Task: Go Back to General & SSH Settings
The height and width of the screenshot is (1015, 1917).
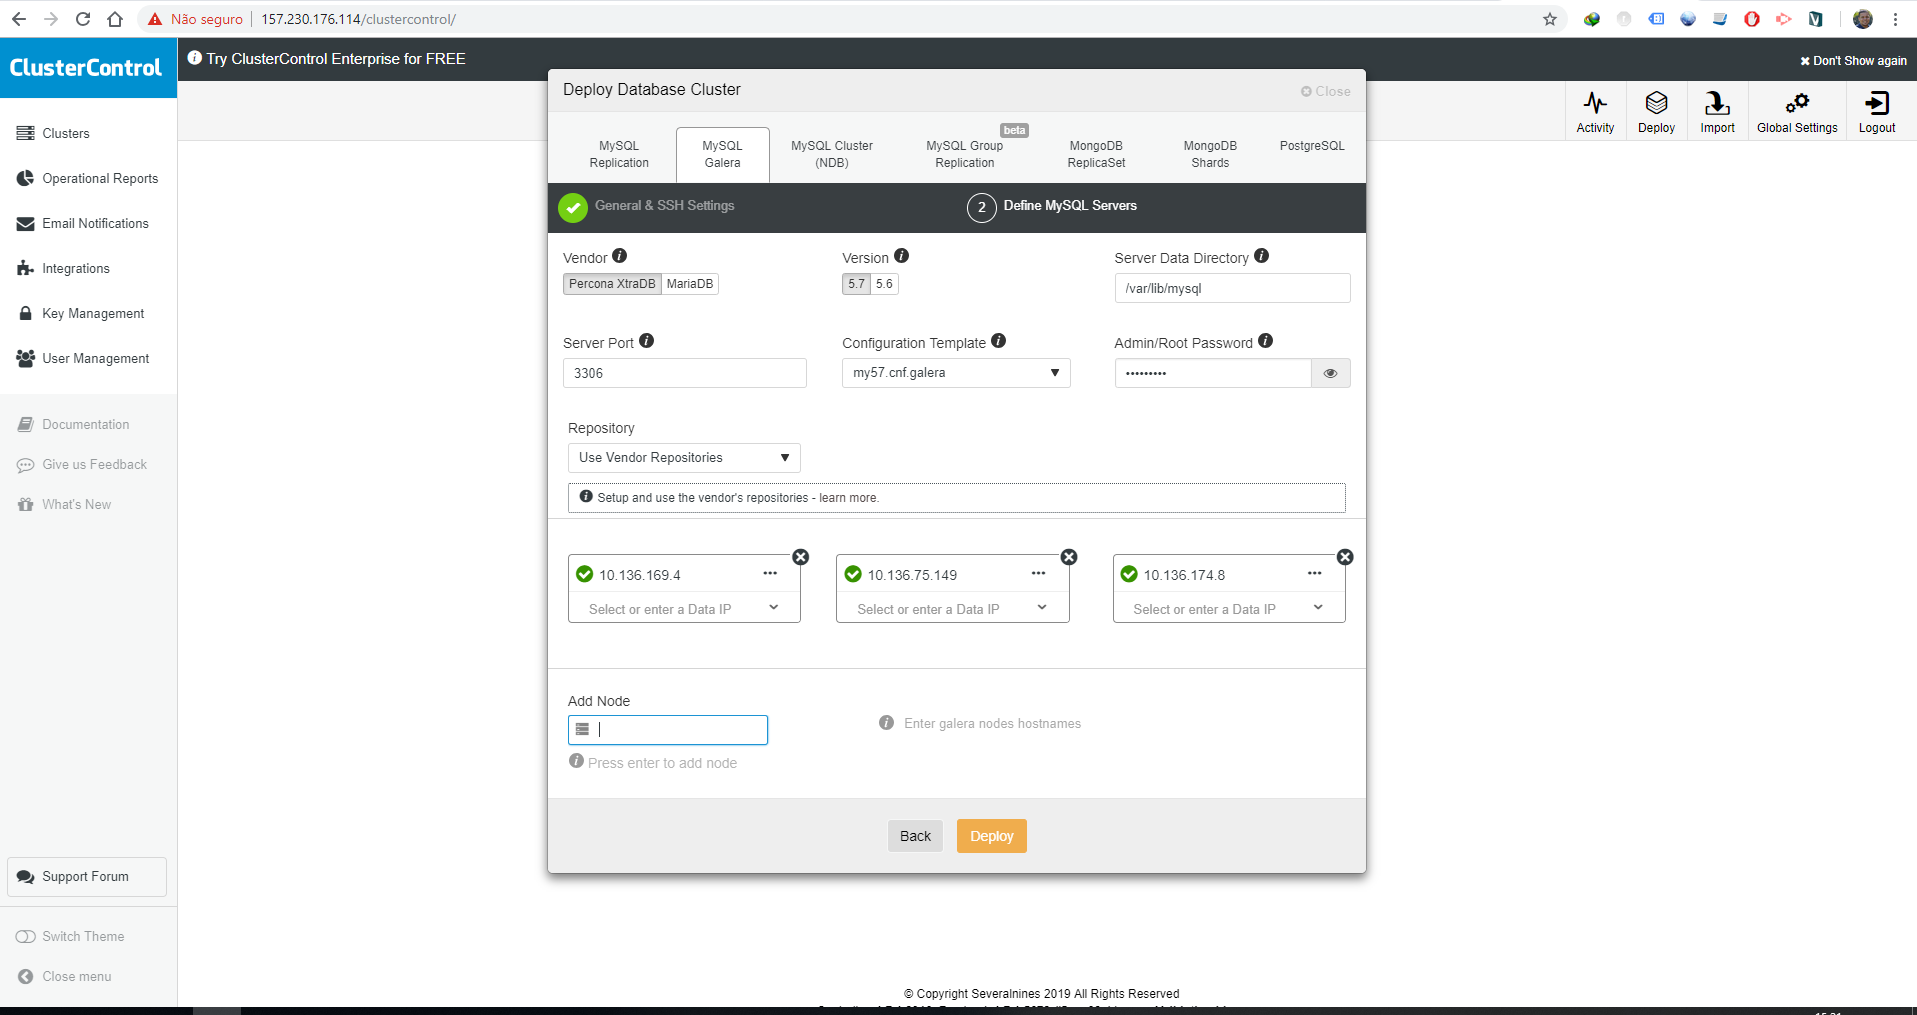Action: 914,836
